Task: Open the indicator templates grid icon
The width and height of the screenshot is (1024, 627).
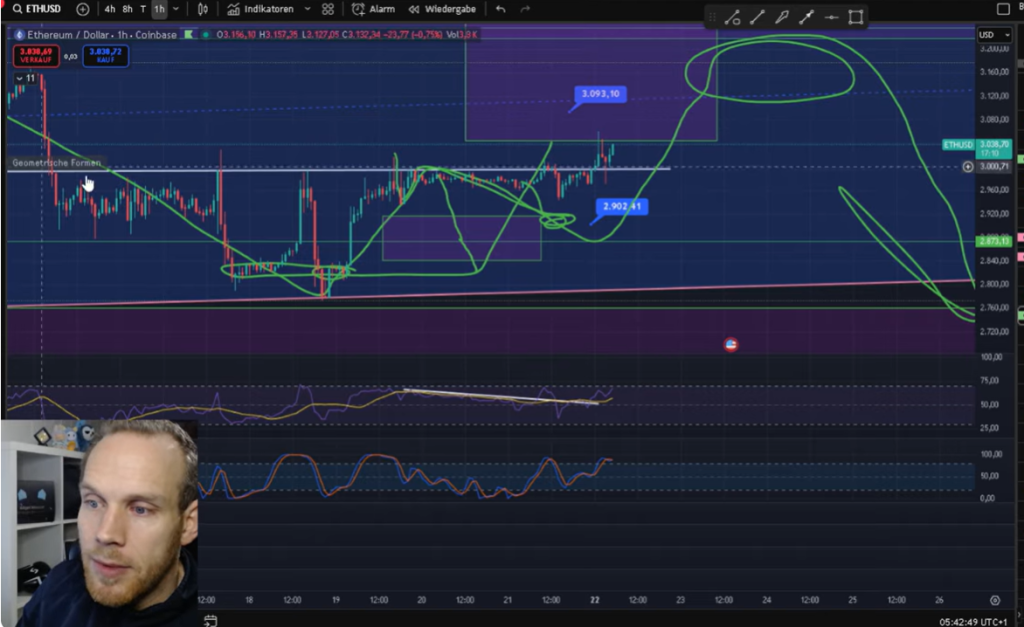Action: [x=328, y=9]
